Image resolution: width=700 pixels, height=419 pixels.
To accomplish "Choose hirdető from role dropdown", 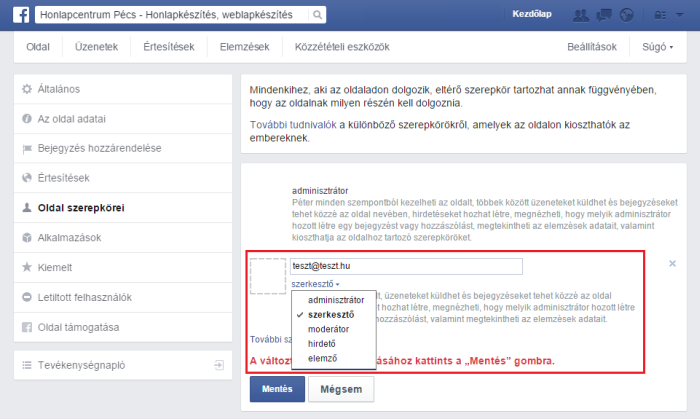I will click(333, 344).
